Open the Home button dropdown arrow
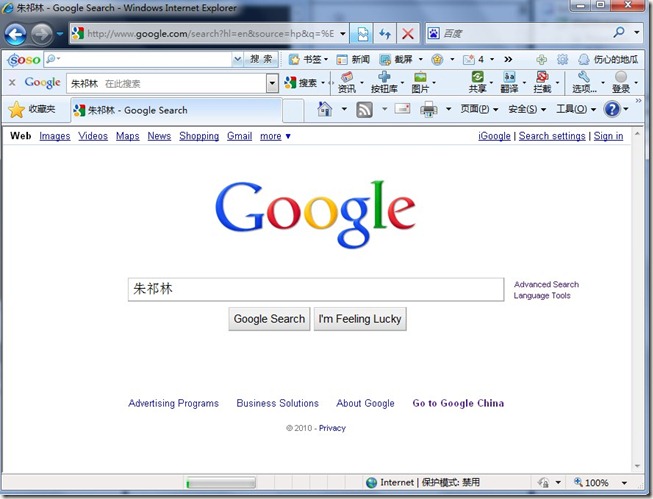 (x=344, y=109)
